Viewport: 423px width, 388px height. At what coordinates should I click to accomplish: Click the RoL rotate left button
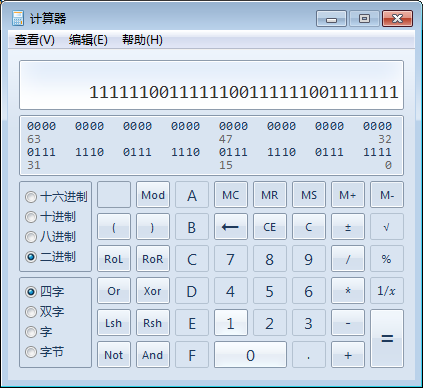(x=114, y=259)
